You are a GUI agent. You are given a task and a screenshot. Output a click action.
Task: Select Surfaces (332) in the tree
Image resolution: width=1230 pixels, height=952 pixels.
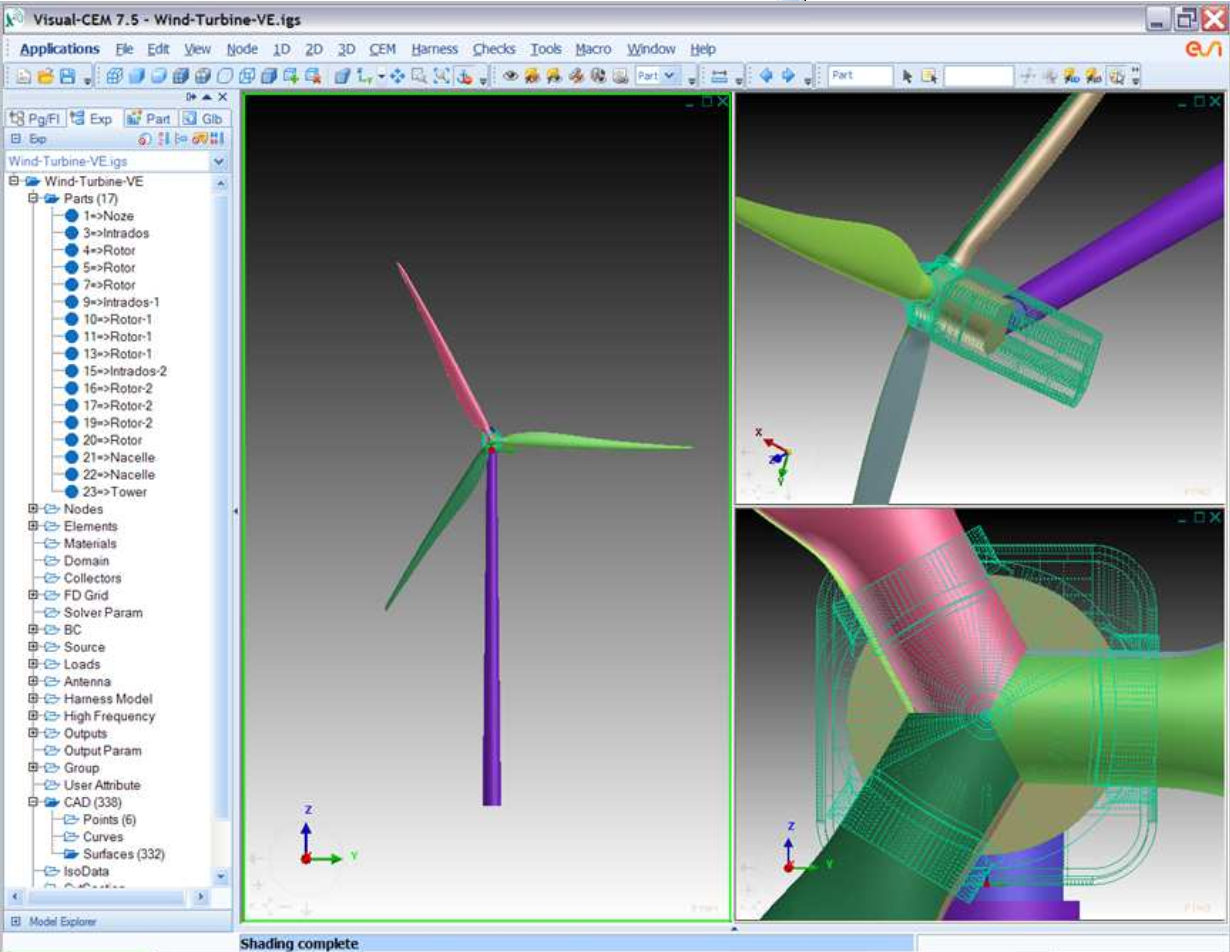click(123, 854)
